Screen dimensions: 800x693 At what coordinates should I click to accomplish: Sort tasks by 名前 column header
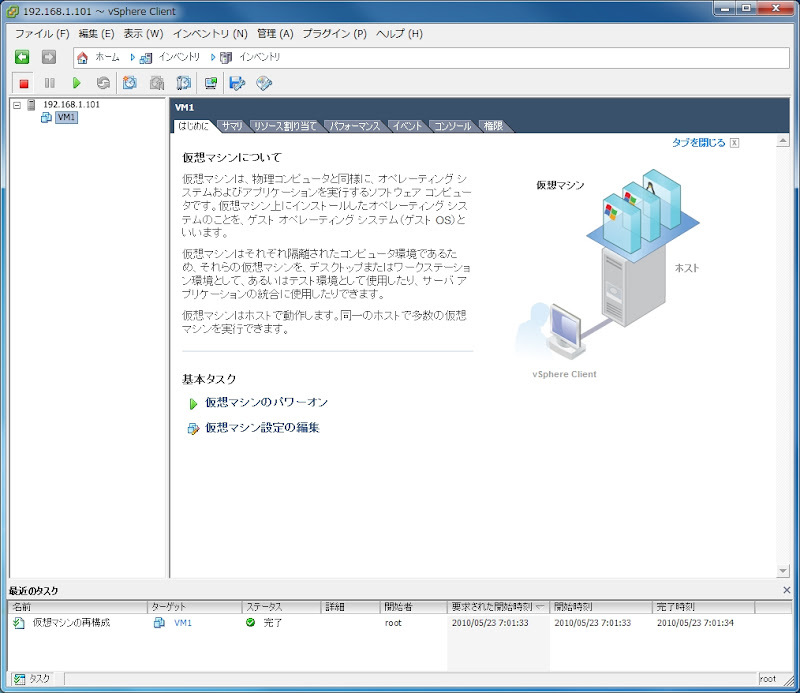point(78,607)
